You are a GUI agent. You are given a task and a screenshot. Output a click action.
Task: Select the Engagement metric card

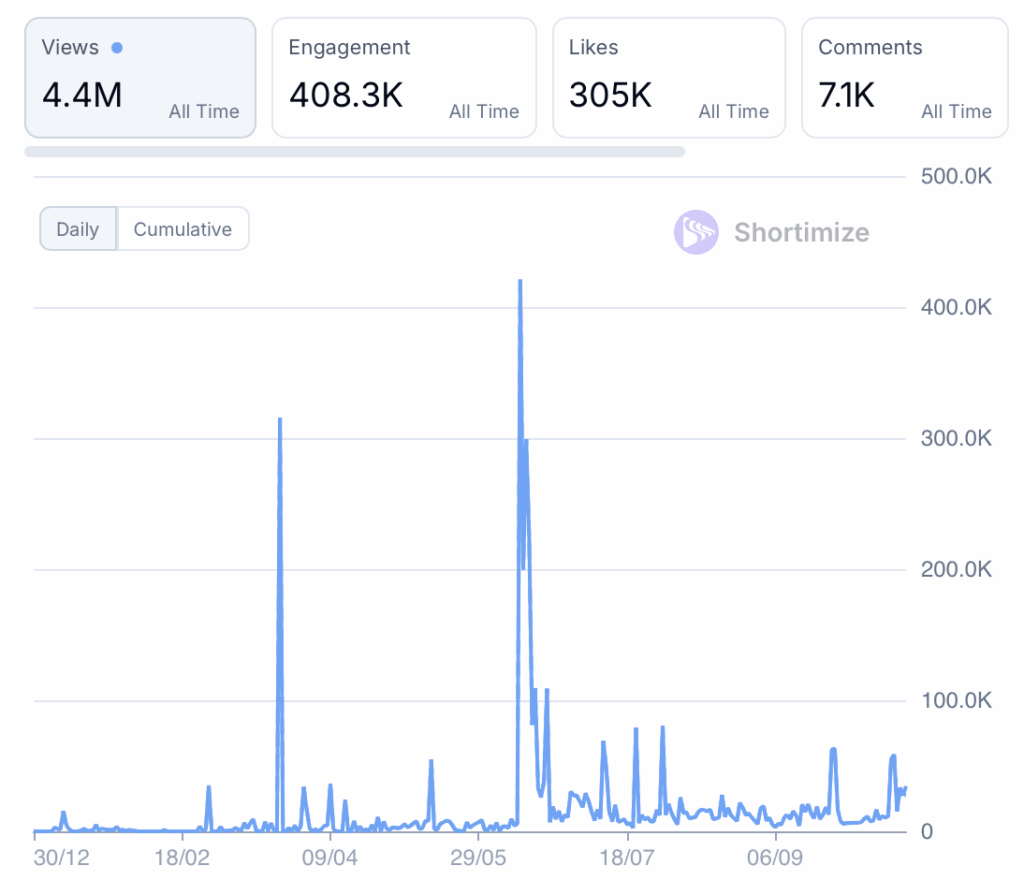click(x=404, y=77)
